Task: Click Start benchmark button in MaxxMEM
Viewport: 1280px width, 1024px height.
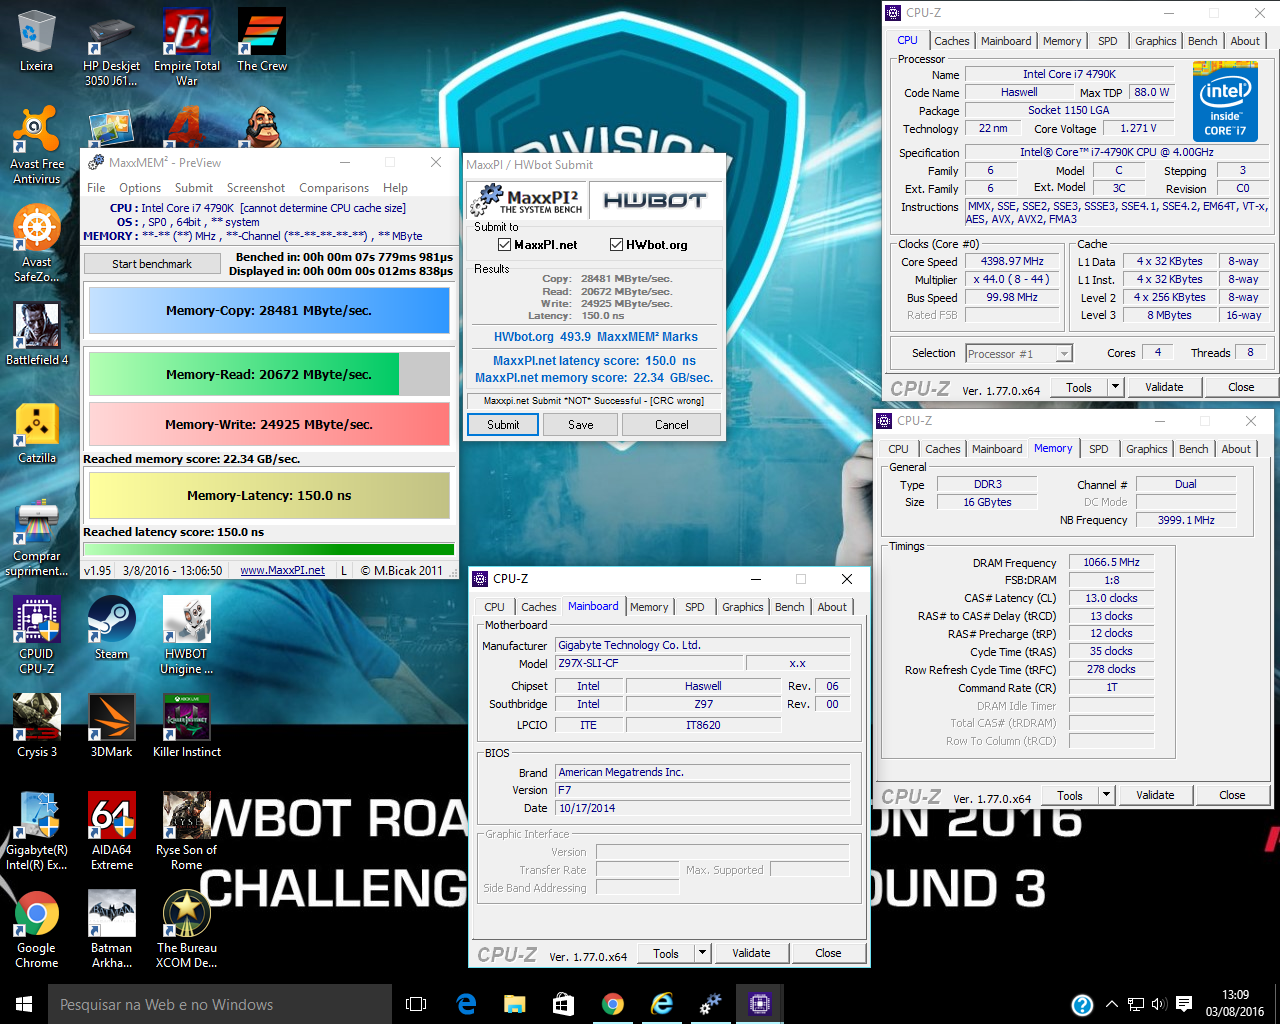Action: [152, 264]
